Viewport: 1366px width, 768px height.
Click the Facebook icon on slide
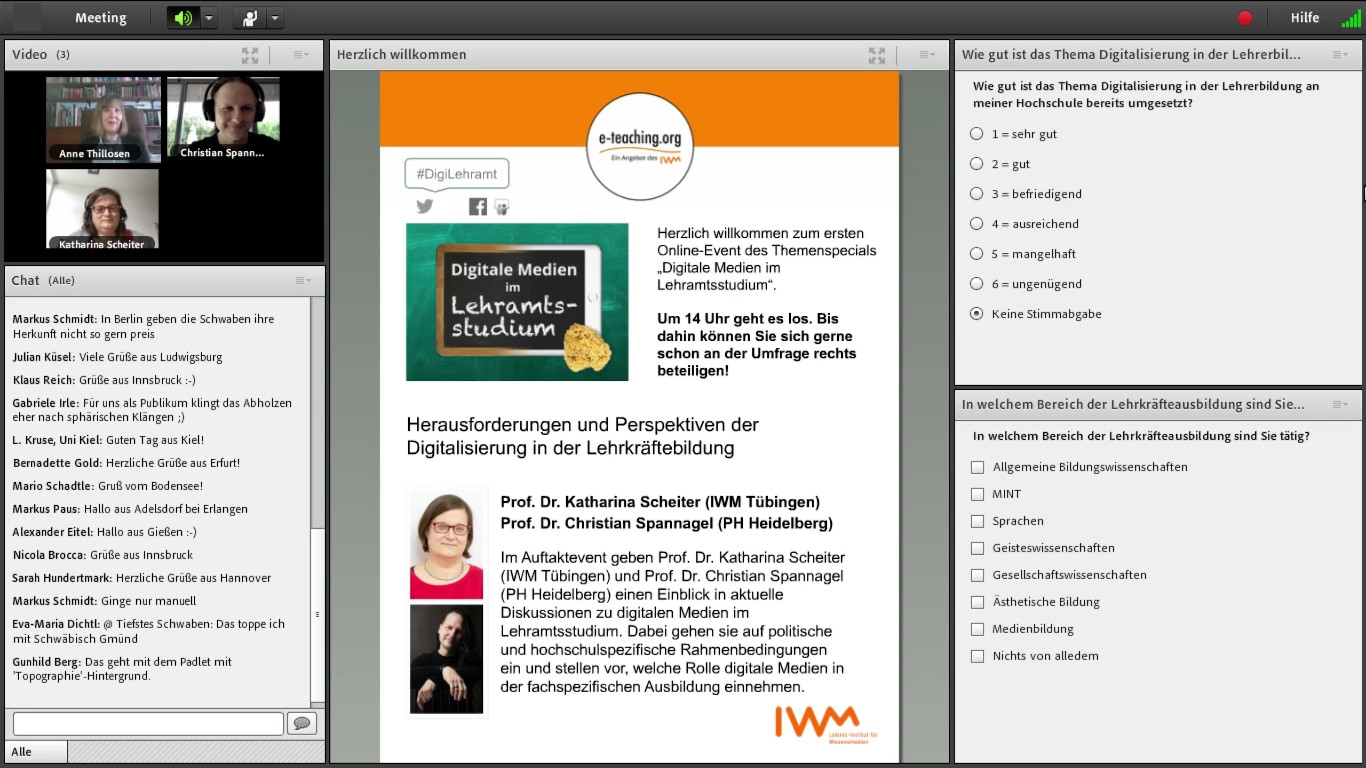[x=478, y=206]
